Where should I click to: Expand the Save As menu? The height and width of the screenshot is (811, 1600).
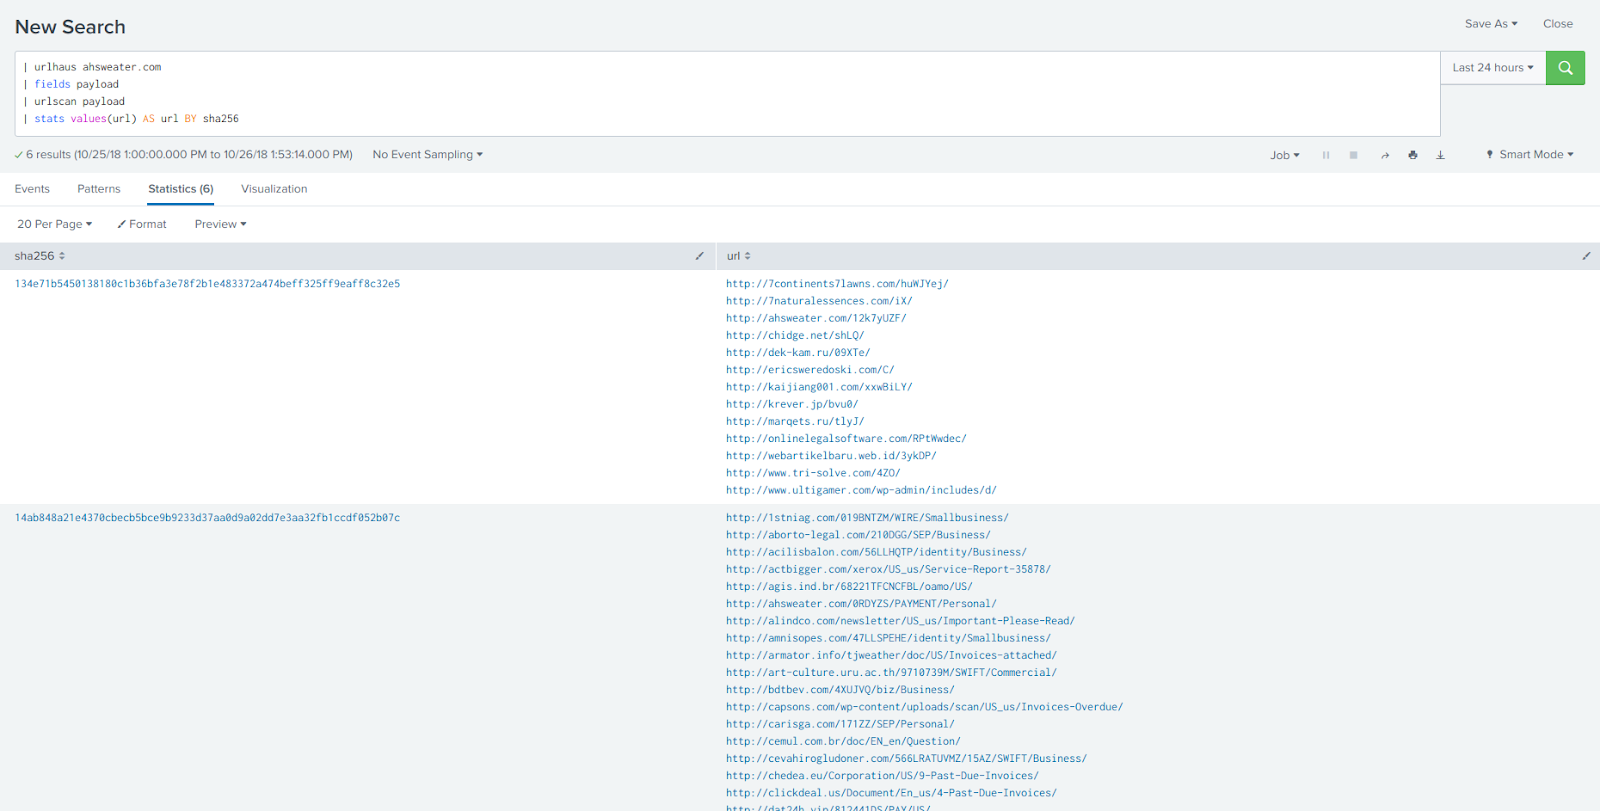[1490, 24]
